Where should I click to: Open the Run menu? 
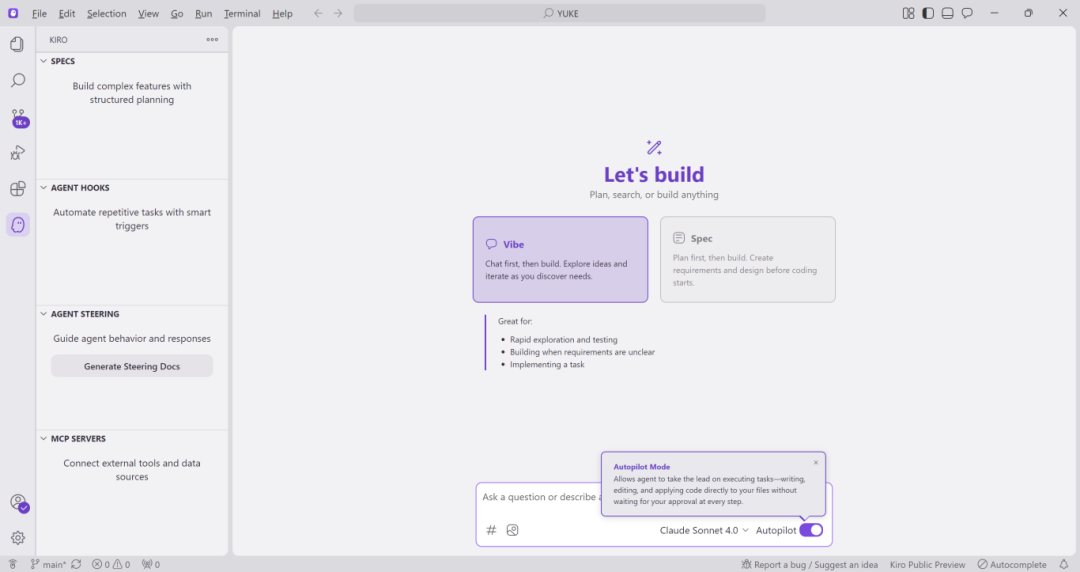pos(203,13)
